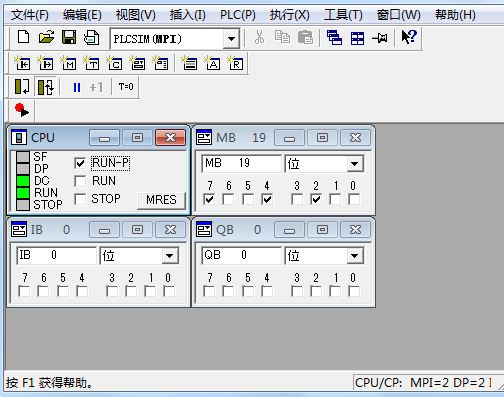Click the Copy icon
Viewport: 504px width, 397px height.
click(282, 37)
